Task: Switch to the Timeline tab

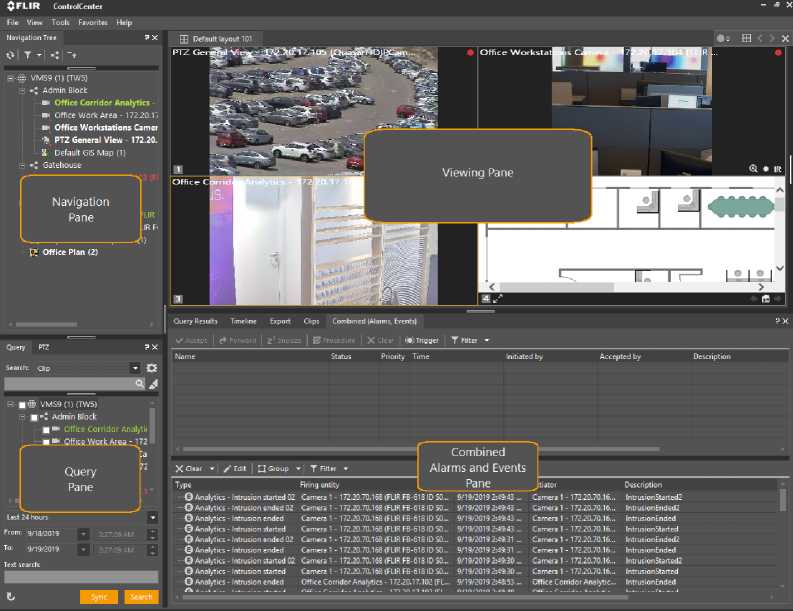Action: click(243, 321)
